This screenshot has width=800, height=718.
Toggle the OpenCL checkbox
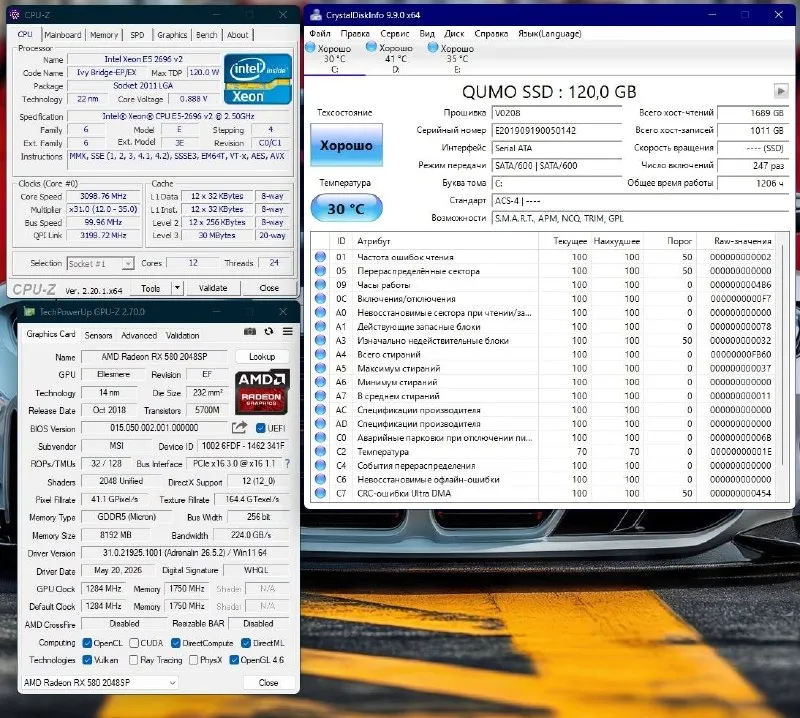(87, 643)
